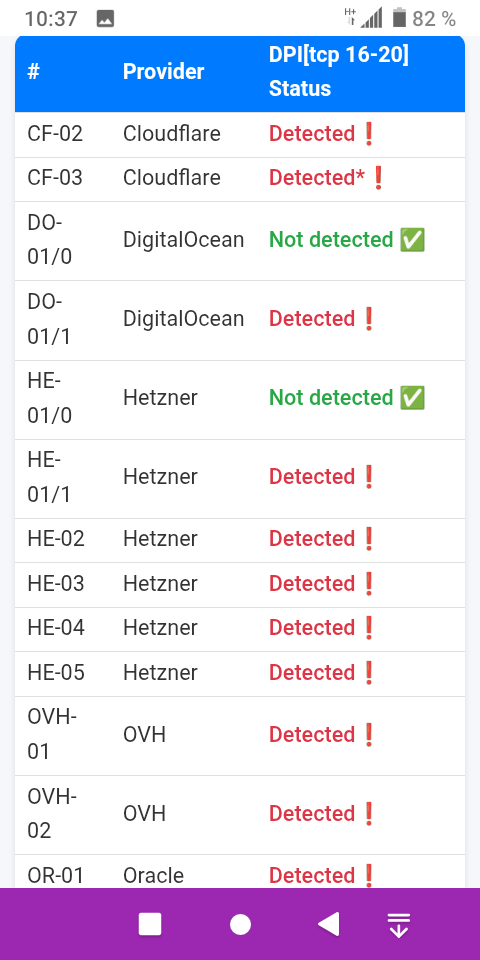Tap the Oracle provider cell

click(x=153, y=875)
